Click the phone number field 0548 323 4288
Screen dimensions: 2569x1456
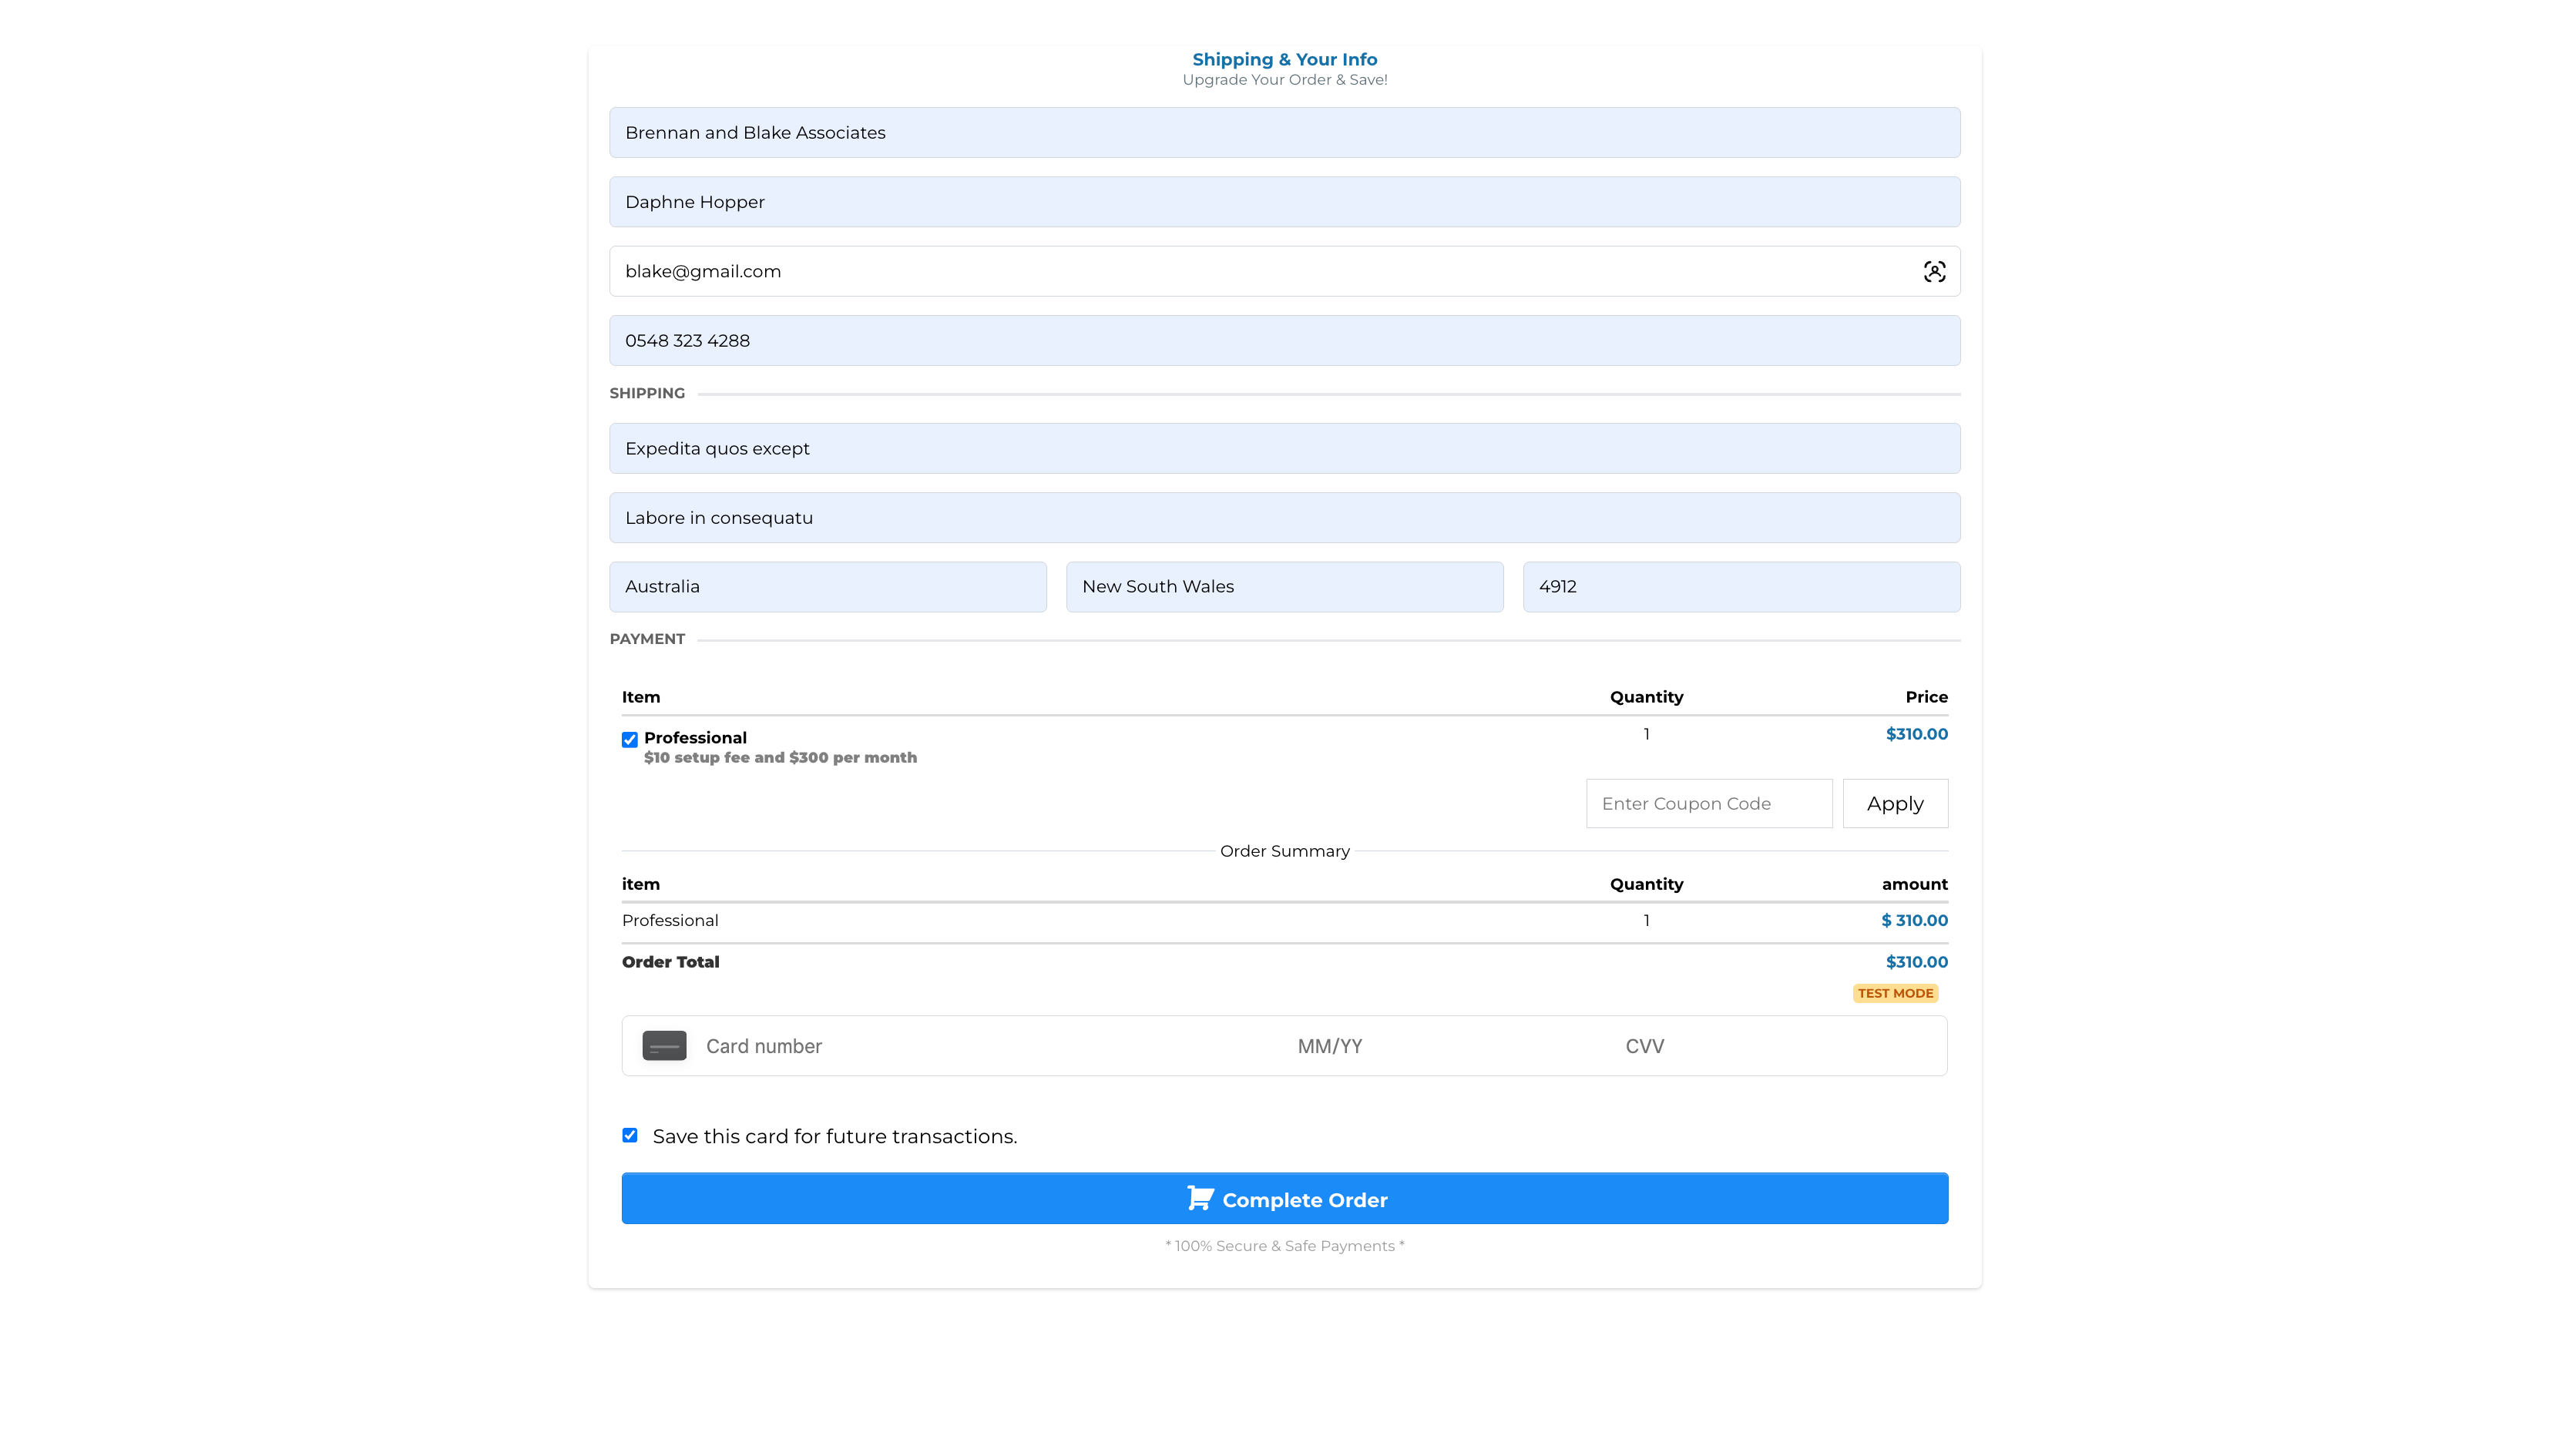tap(1284, 341)
